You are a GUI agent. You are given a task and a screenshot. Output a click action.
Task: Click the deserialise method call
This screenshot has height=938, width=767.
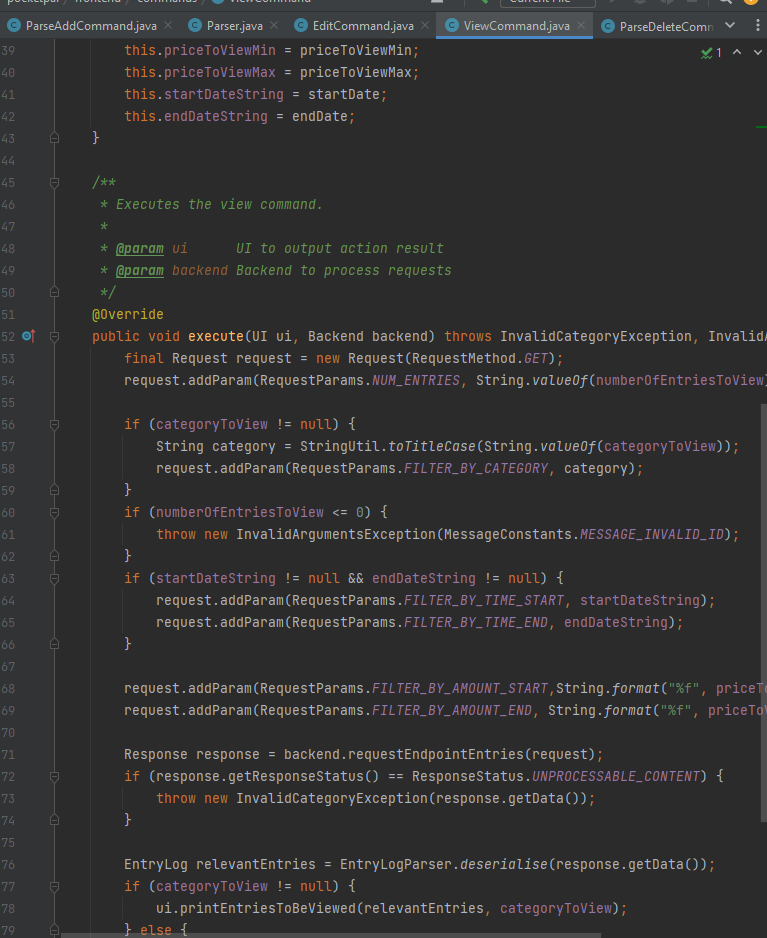click(x=504, y=864)
